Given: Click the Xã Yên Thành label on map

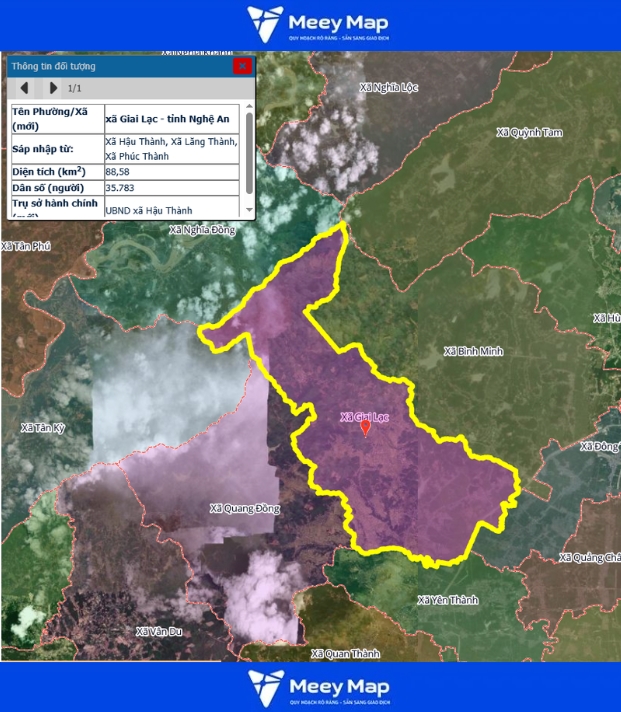Looking at the screenshot, I should pyautogui.click(x=447, y=600).
